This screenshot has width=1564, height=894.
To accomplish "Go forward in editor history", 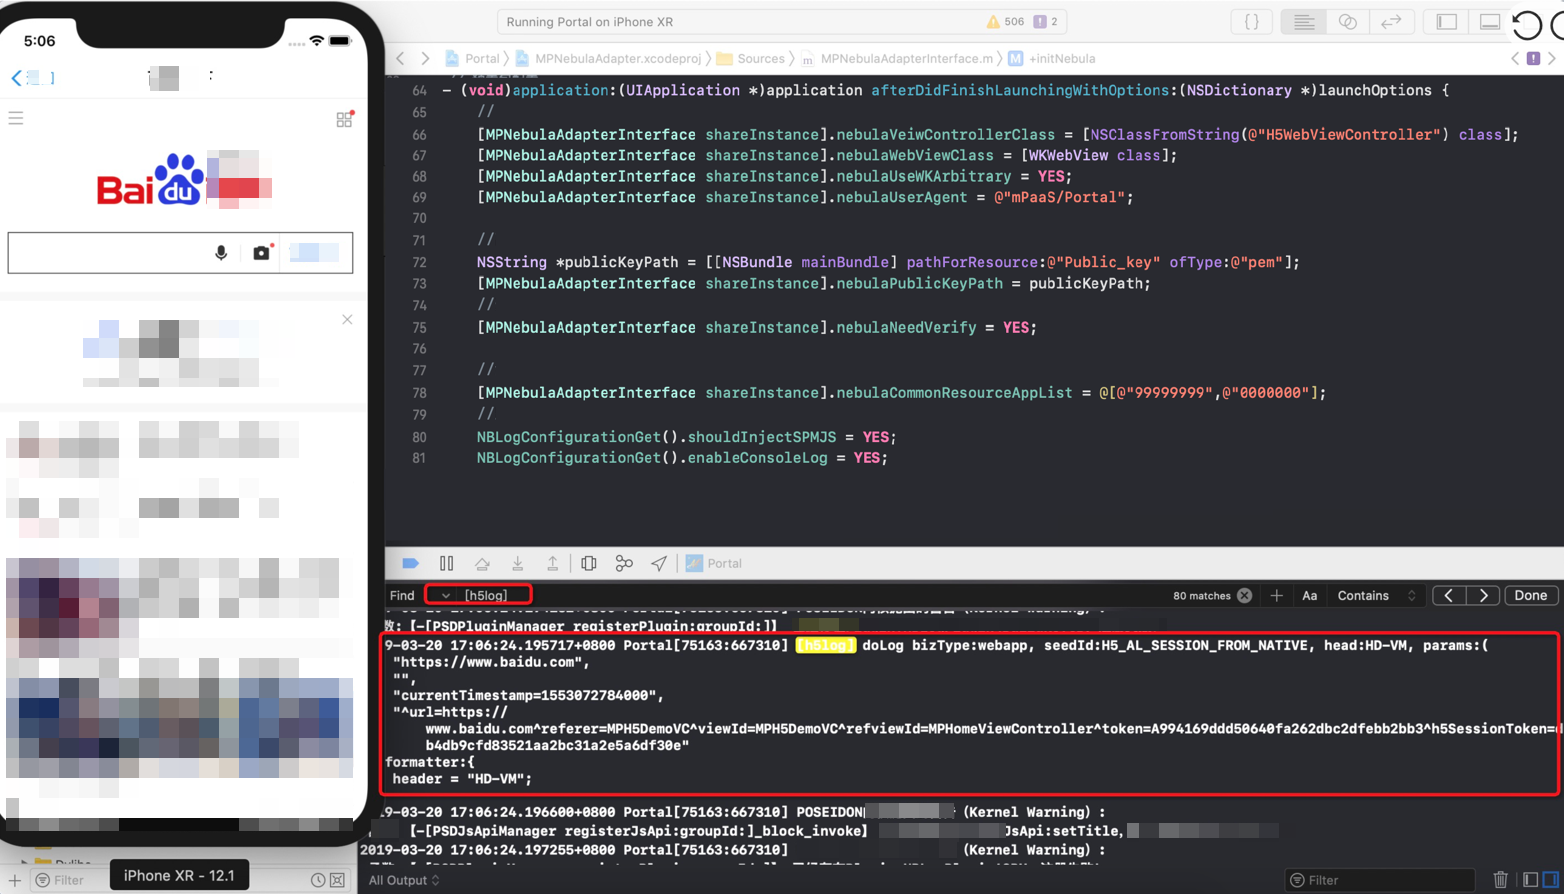I will [425, 58].
